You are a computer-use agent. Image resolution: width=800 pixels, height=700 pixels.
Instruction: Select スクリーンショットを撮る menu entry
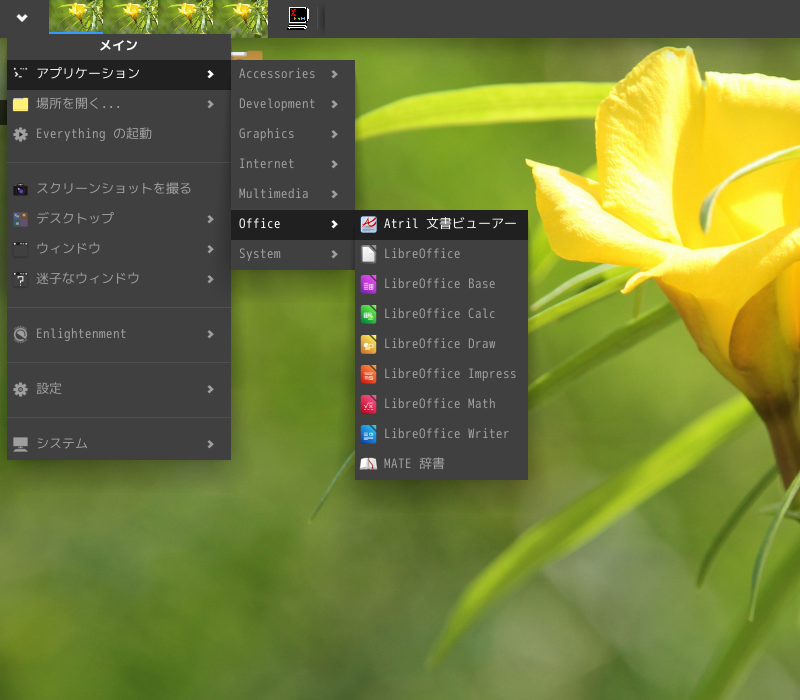pyautogui.click(x=119, y=189)
